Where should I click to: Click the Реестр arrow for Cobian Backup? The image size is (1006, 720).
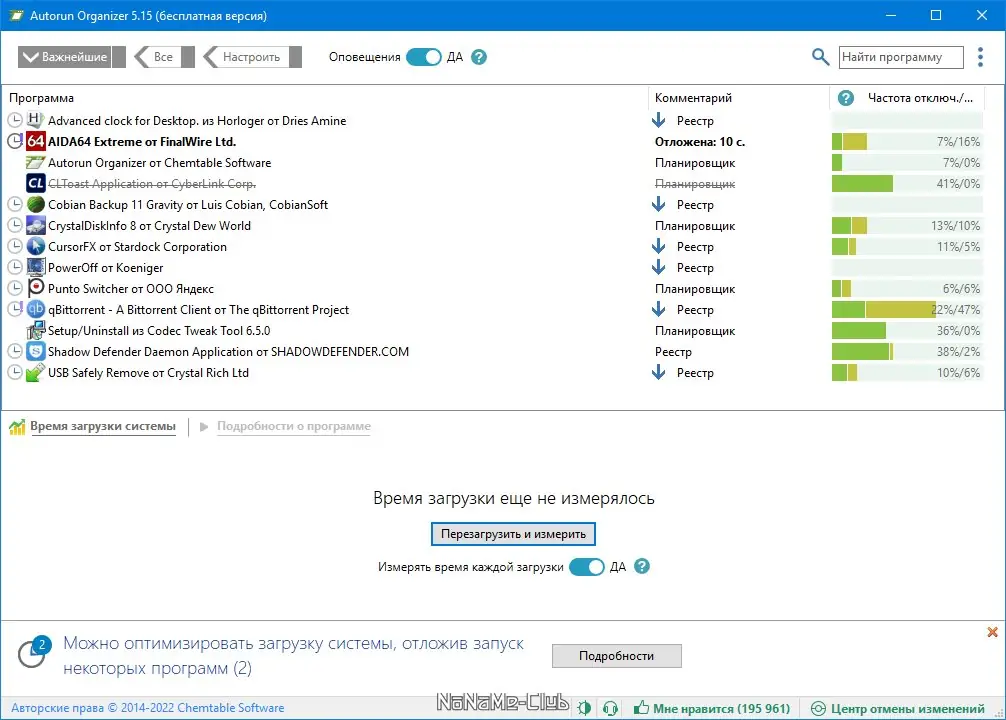coord(658,205)
